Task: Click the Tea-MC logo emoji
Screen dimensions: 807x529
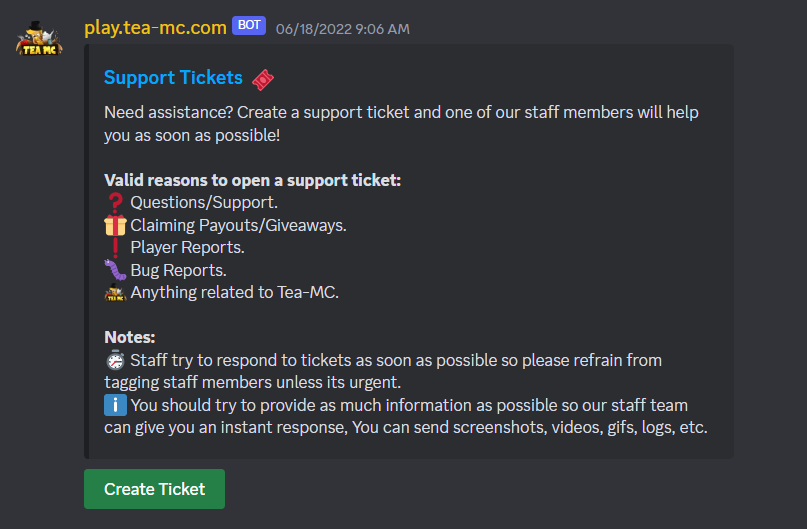Action: (x=115, y=292)
